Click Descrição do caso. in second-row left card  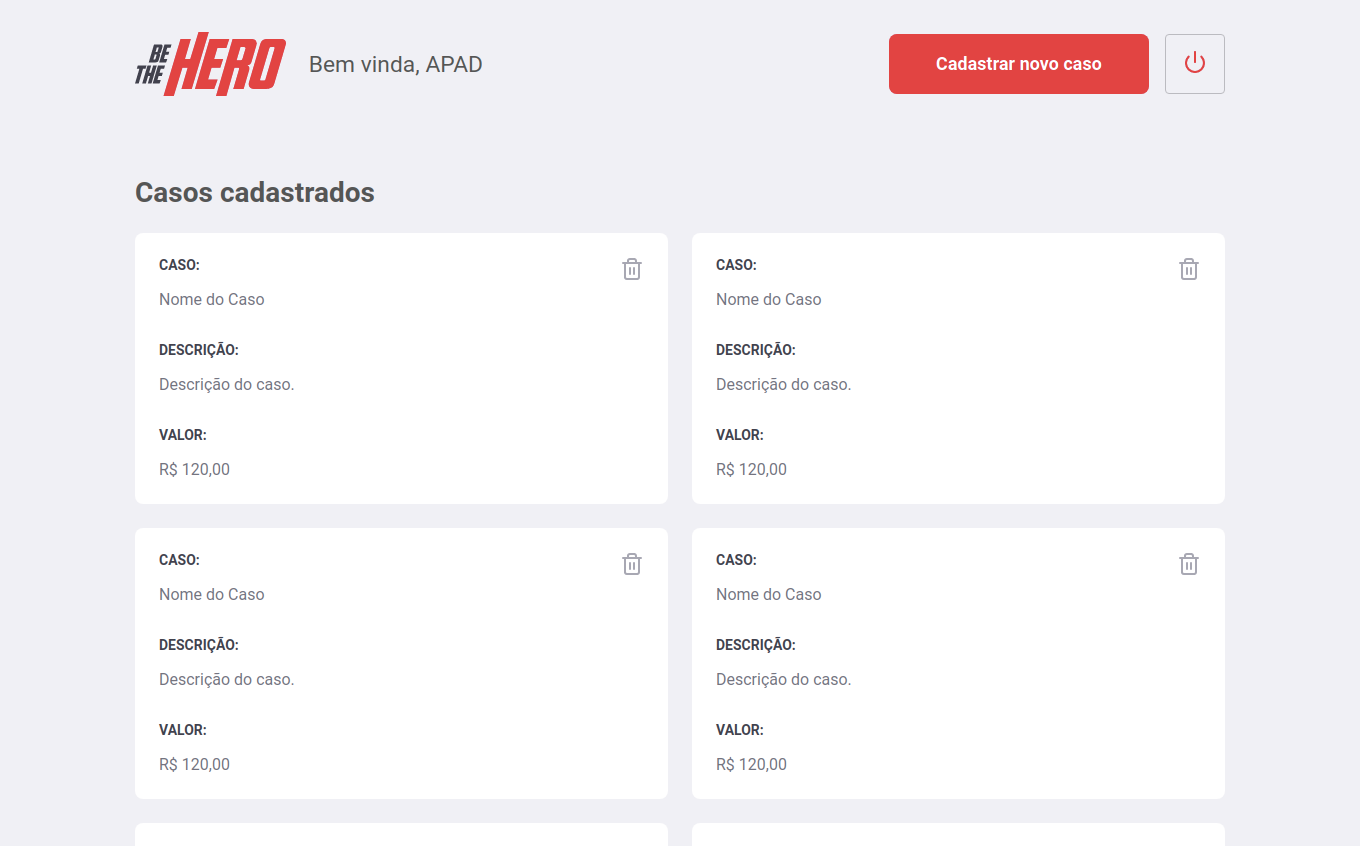pos(227,679)
